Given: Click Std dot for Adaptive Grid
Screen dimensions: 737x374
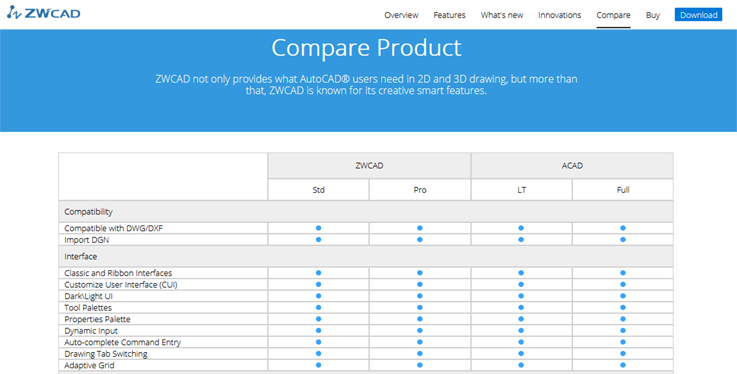Looking at the screenshot, I should (x=318, y=365).
